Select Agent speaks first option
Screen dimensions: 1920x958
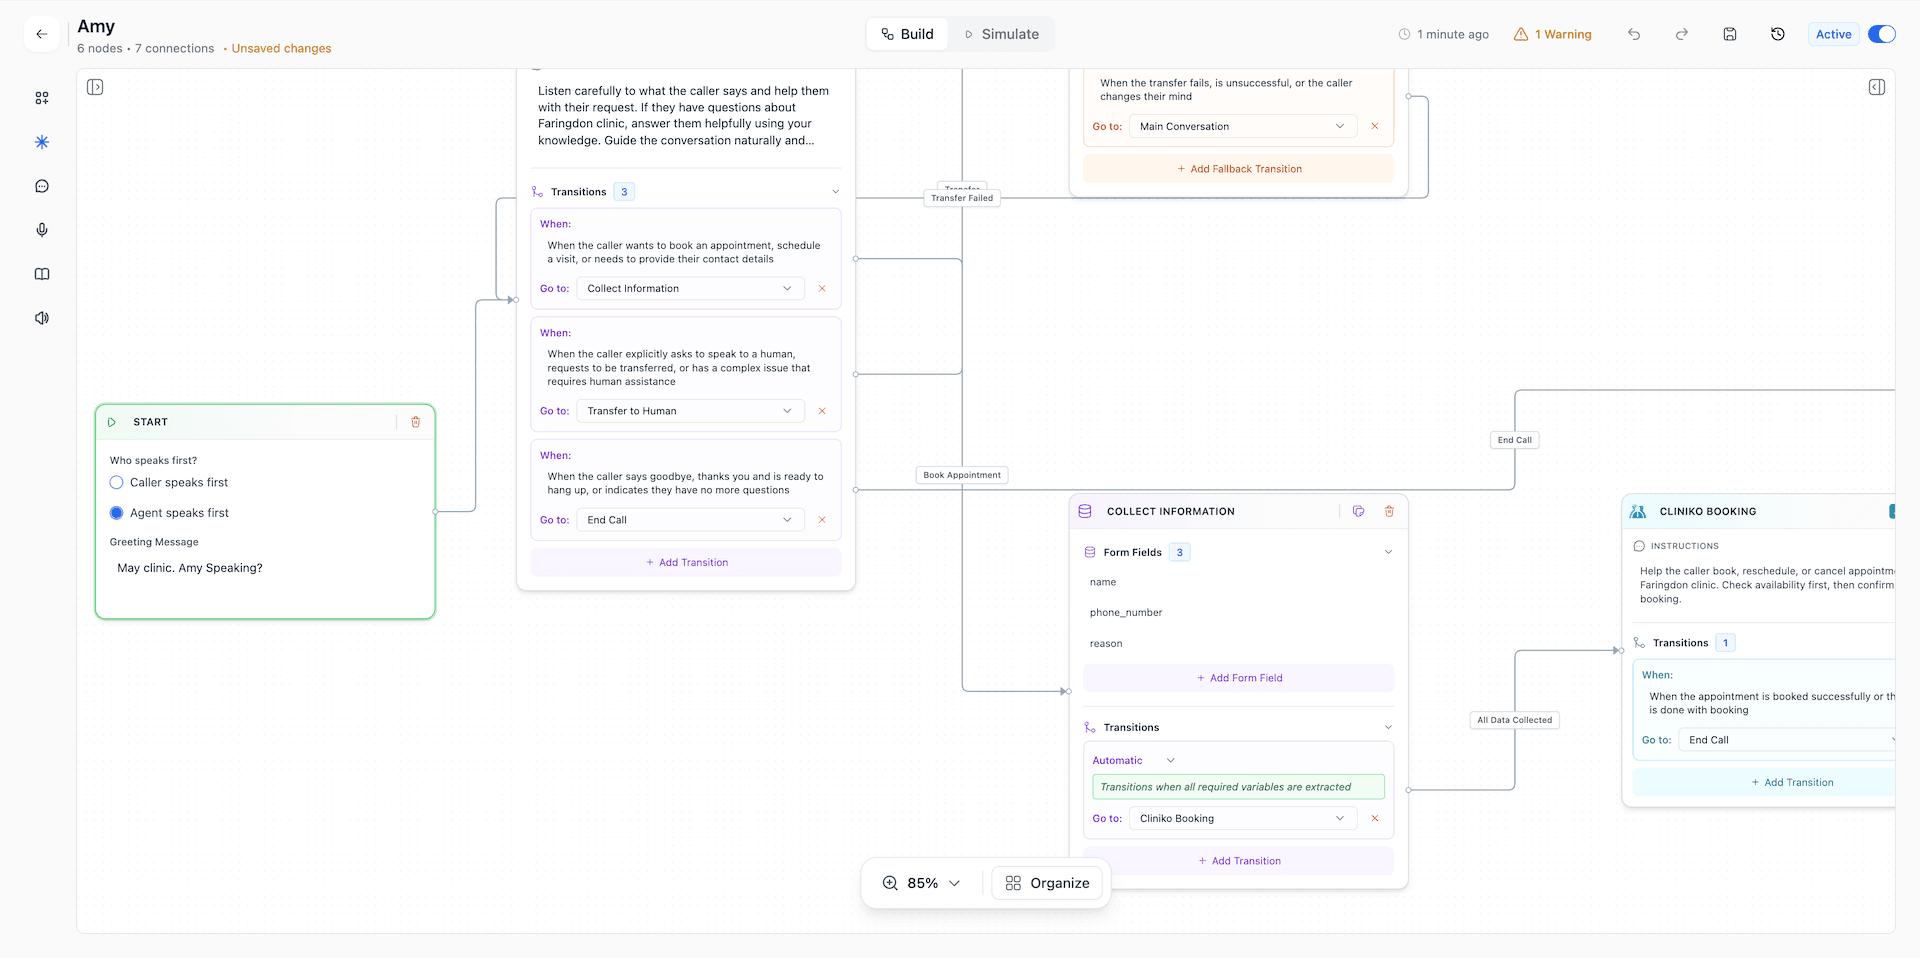point(117,513)
